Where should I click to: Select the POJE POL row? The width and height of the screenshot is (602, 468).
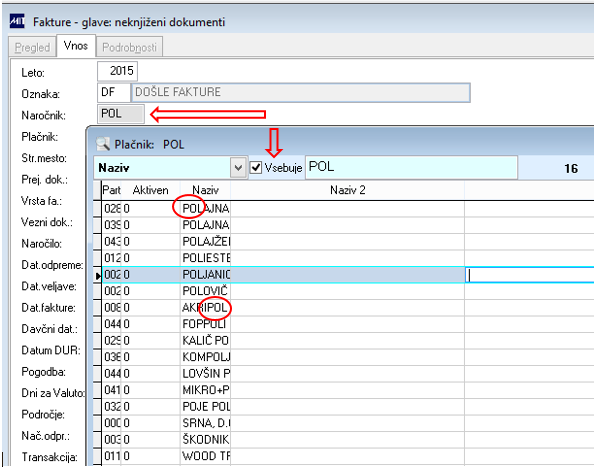348,407
